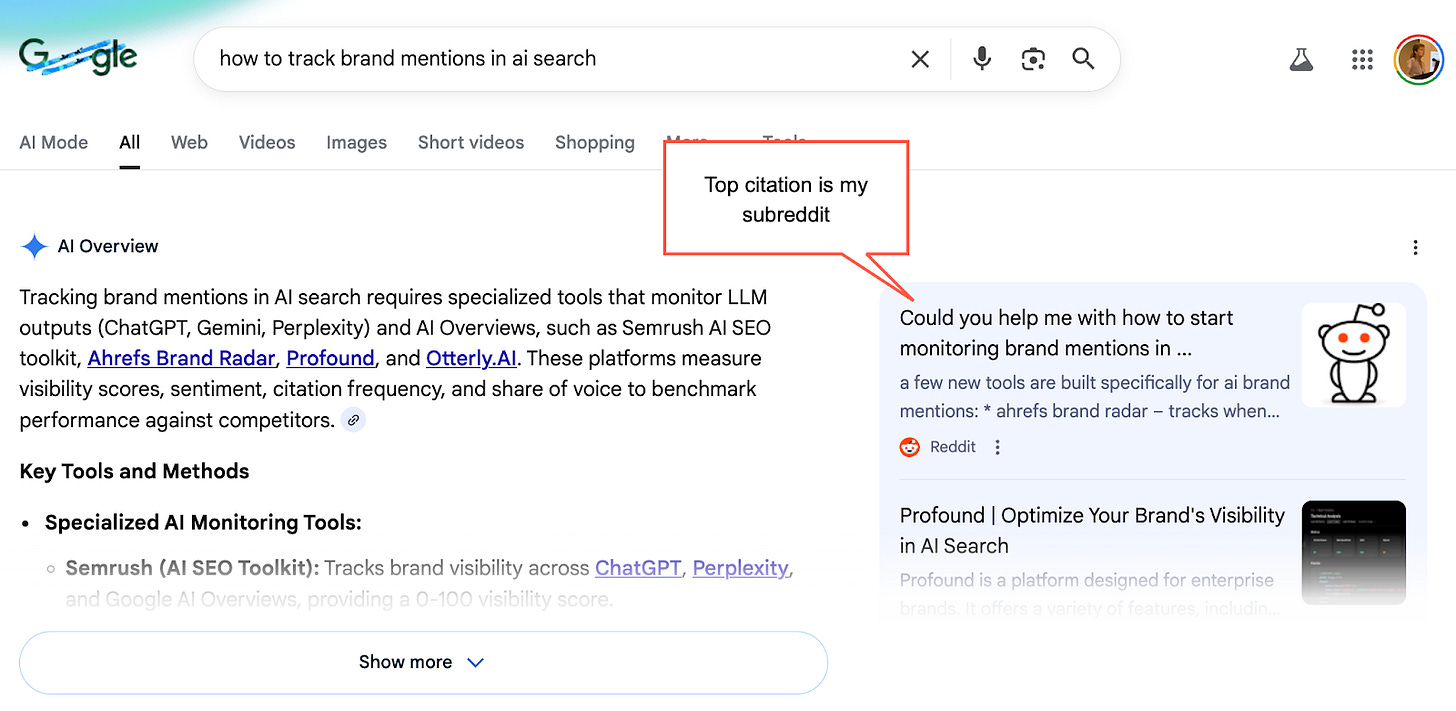This screenshot has height=711, width=1456.
Task: Click the Reddit Snoo thumbnail
Action: point(1354,355)
